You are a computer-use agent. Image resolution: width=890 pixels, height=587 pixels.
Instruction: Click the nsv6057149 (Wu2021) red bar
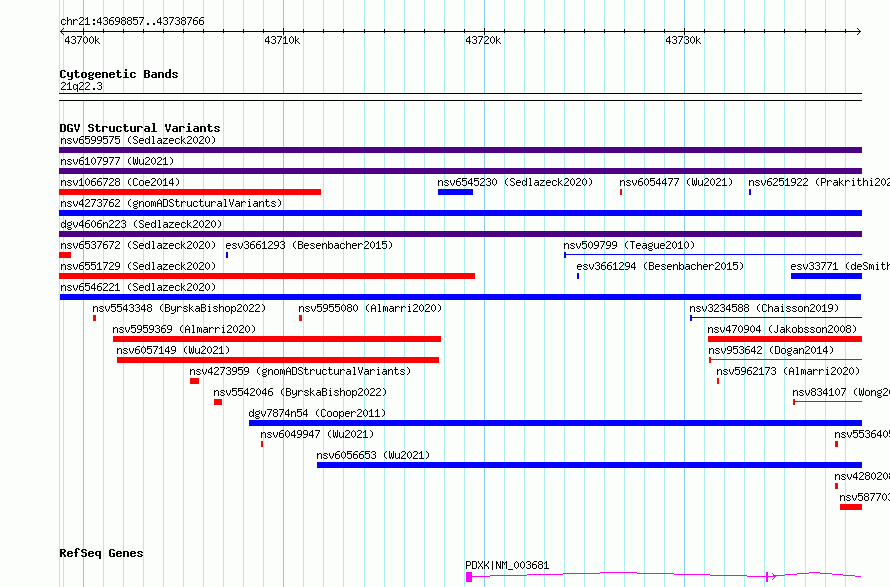(x=278, y=360)
